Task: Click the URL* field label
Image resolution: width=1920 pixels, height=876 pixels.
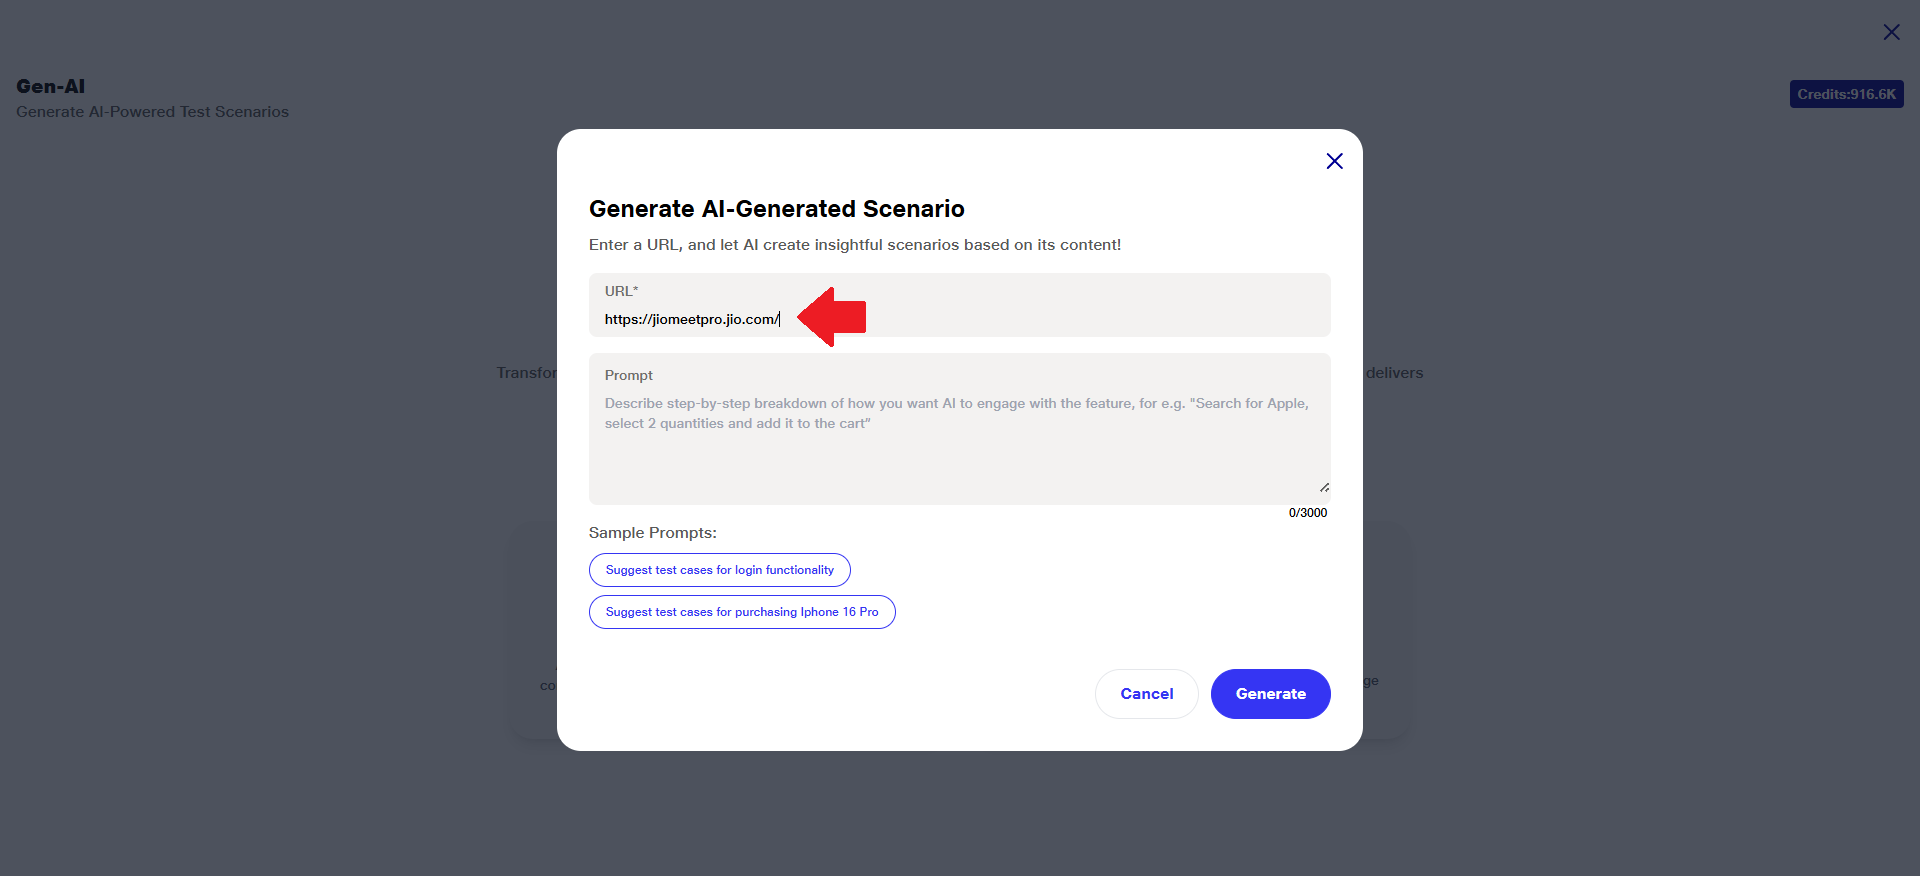Action: click(621, 291)
